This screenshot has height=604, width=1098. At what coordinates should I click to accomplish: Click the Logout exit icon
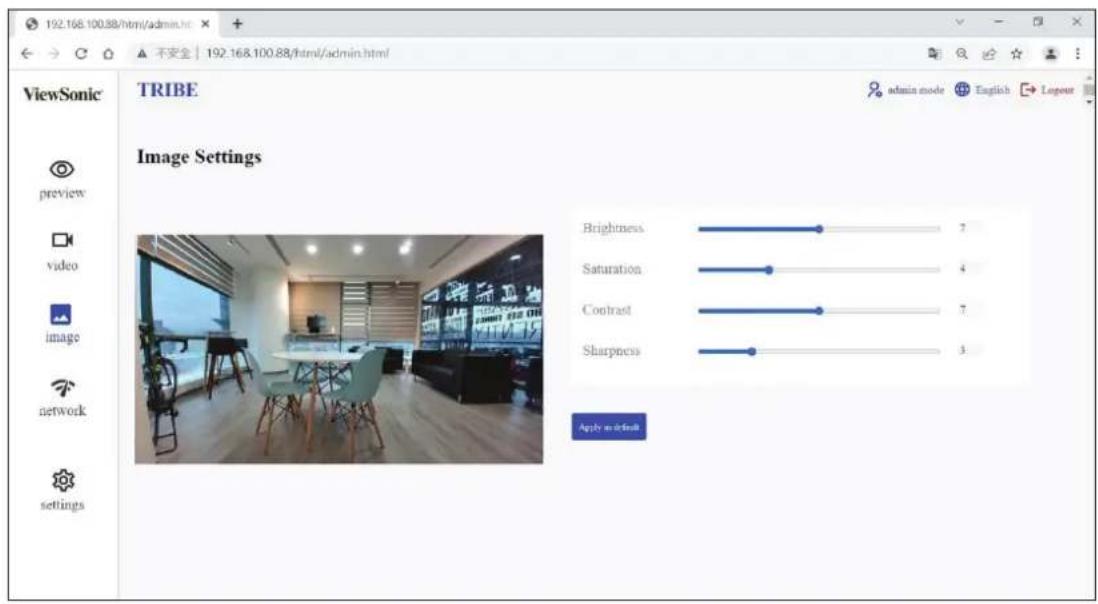pyautogui.click(x=1028, y=90)
